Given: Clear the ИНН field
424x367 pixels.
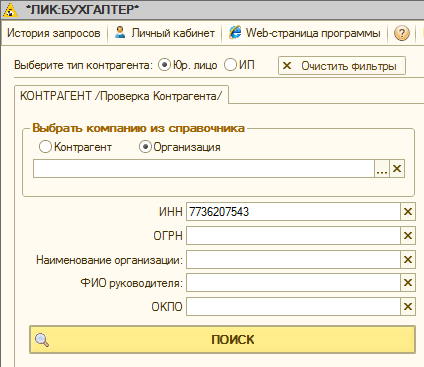Looking at the screenshot, I should 408,212.
